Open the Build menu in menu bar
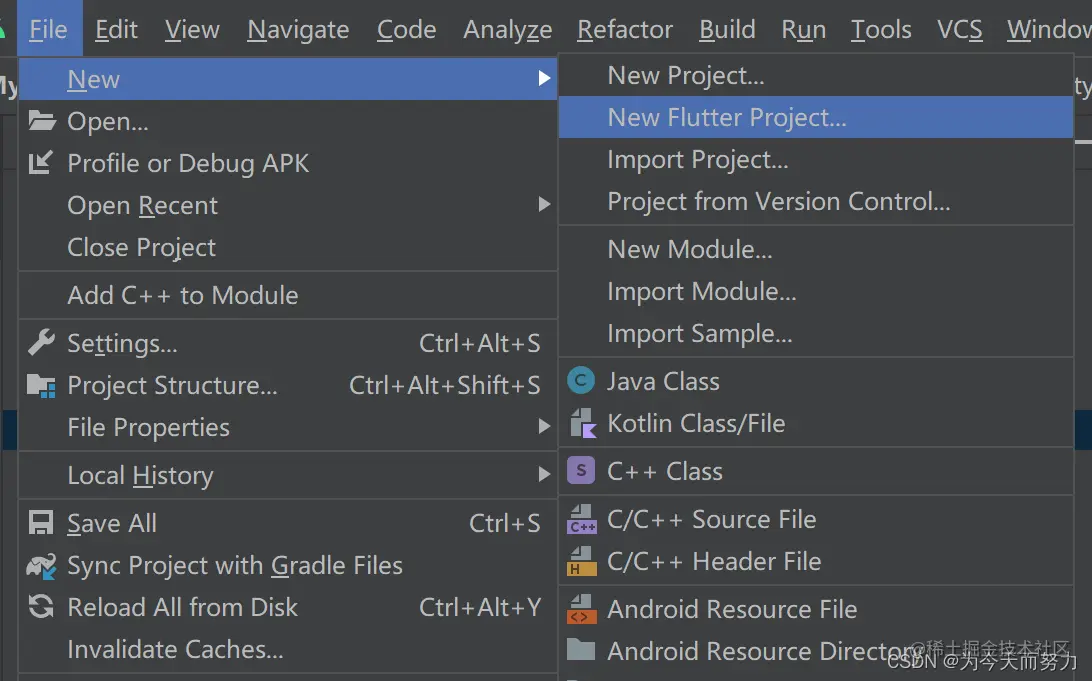 click(x=727, y=30)
